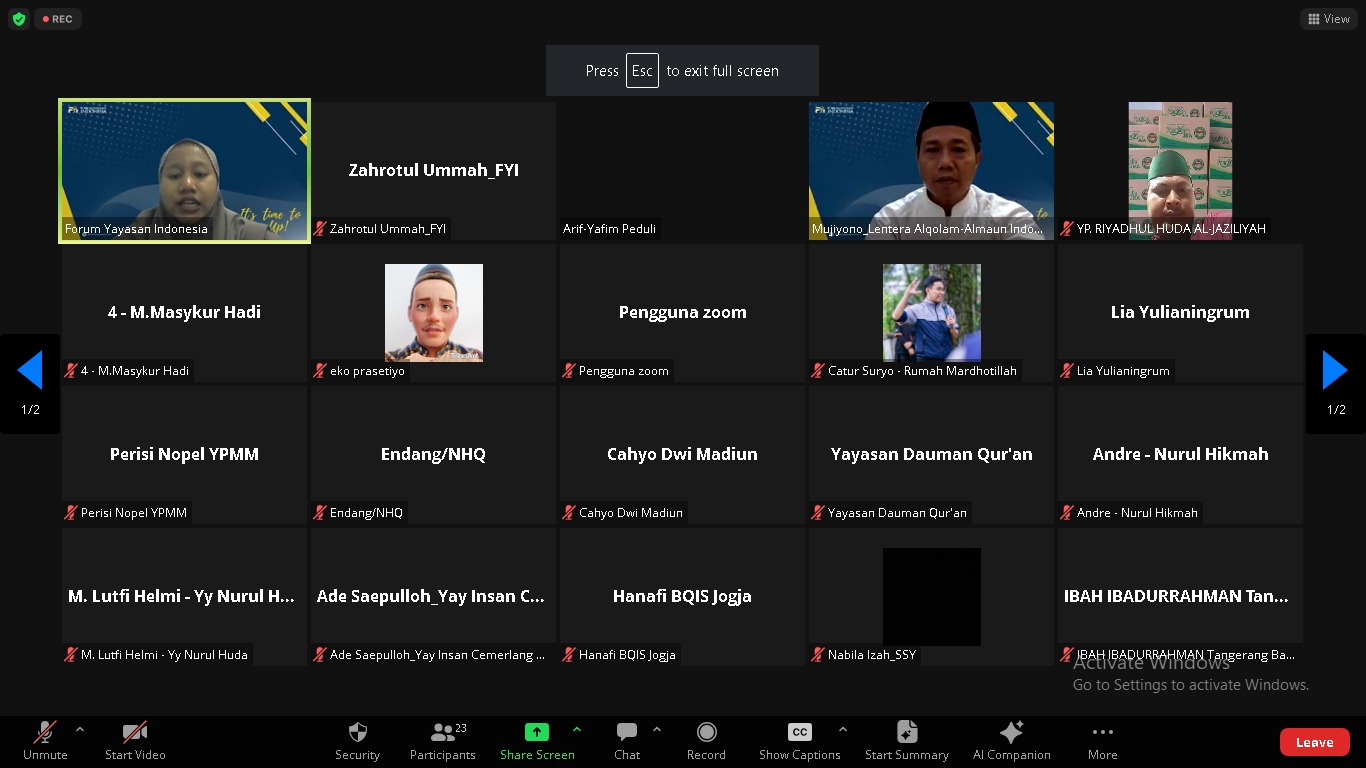Click muted mic icon beside Pengguna zoom label

(x=569, y=371)
